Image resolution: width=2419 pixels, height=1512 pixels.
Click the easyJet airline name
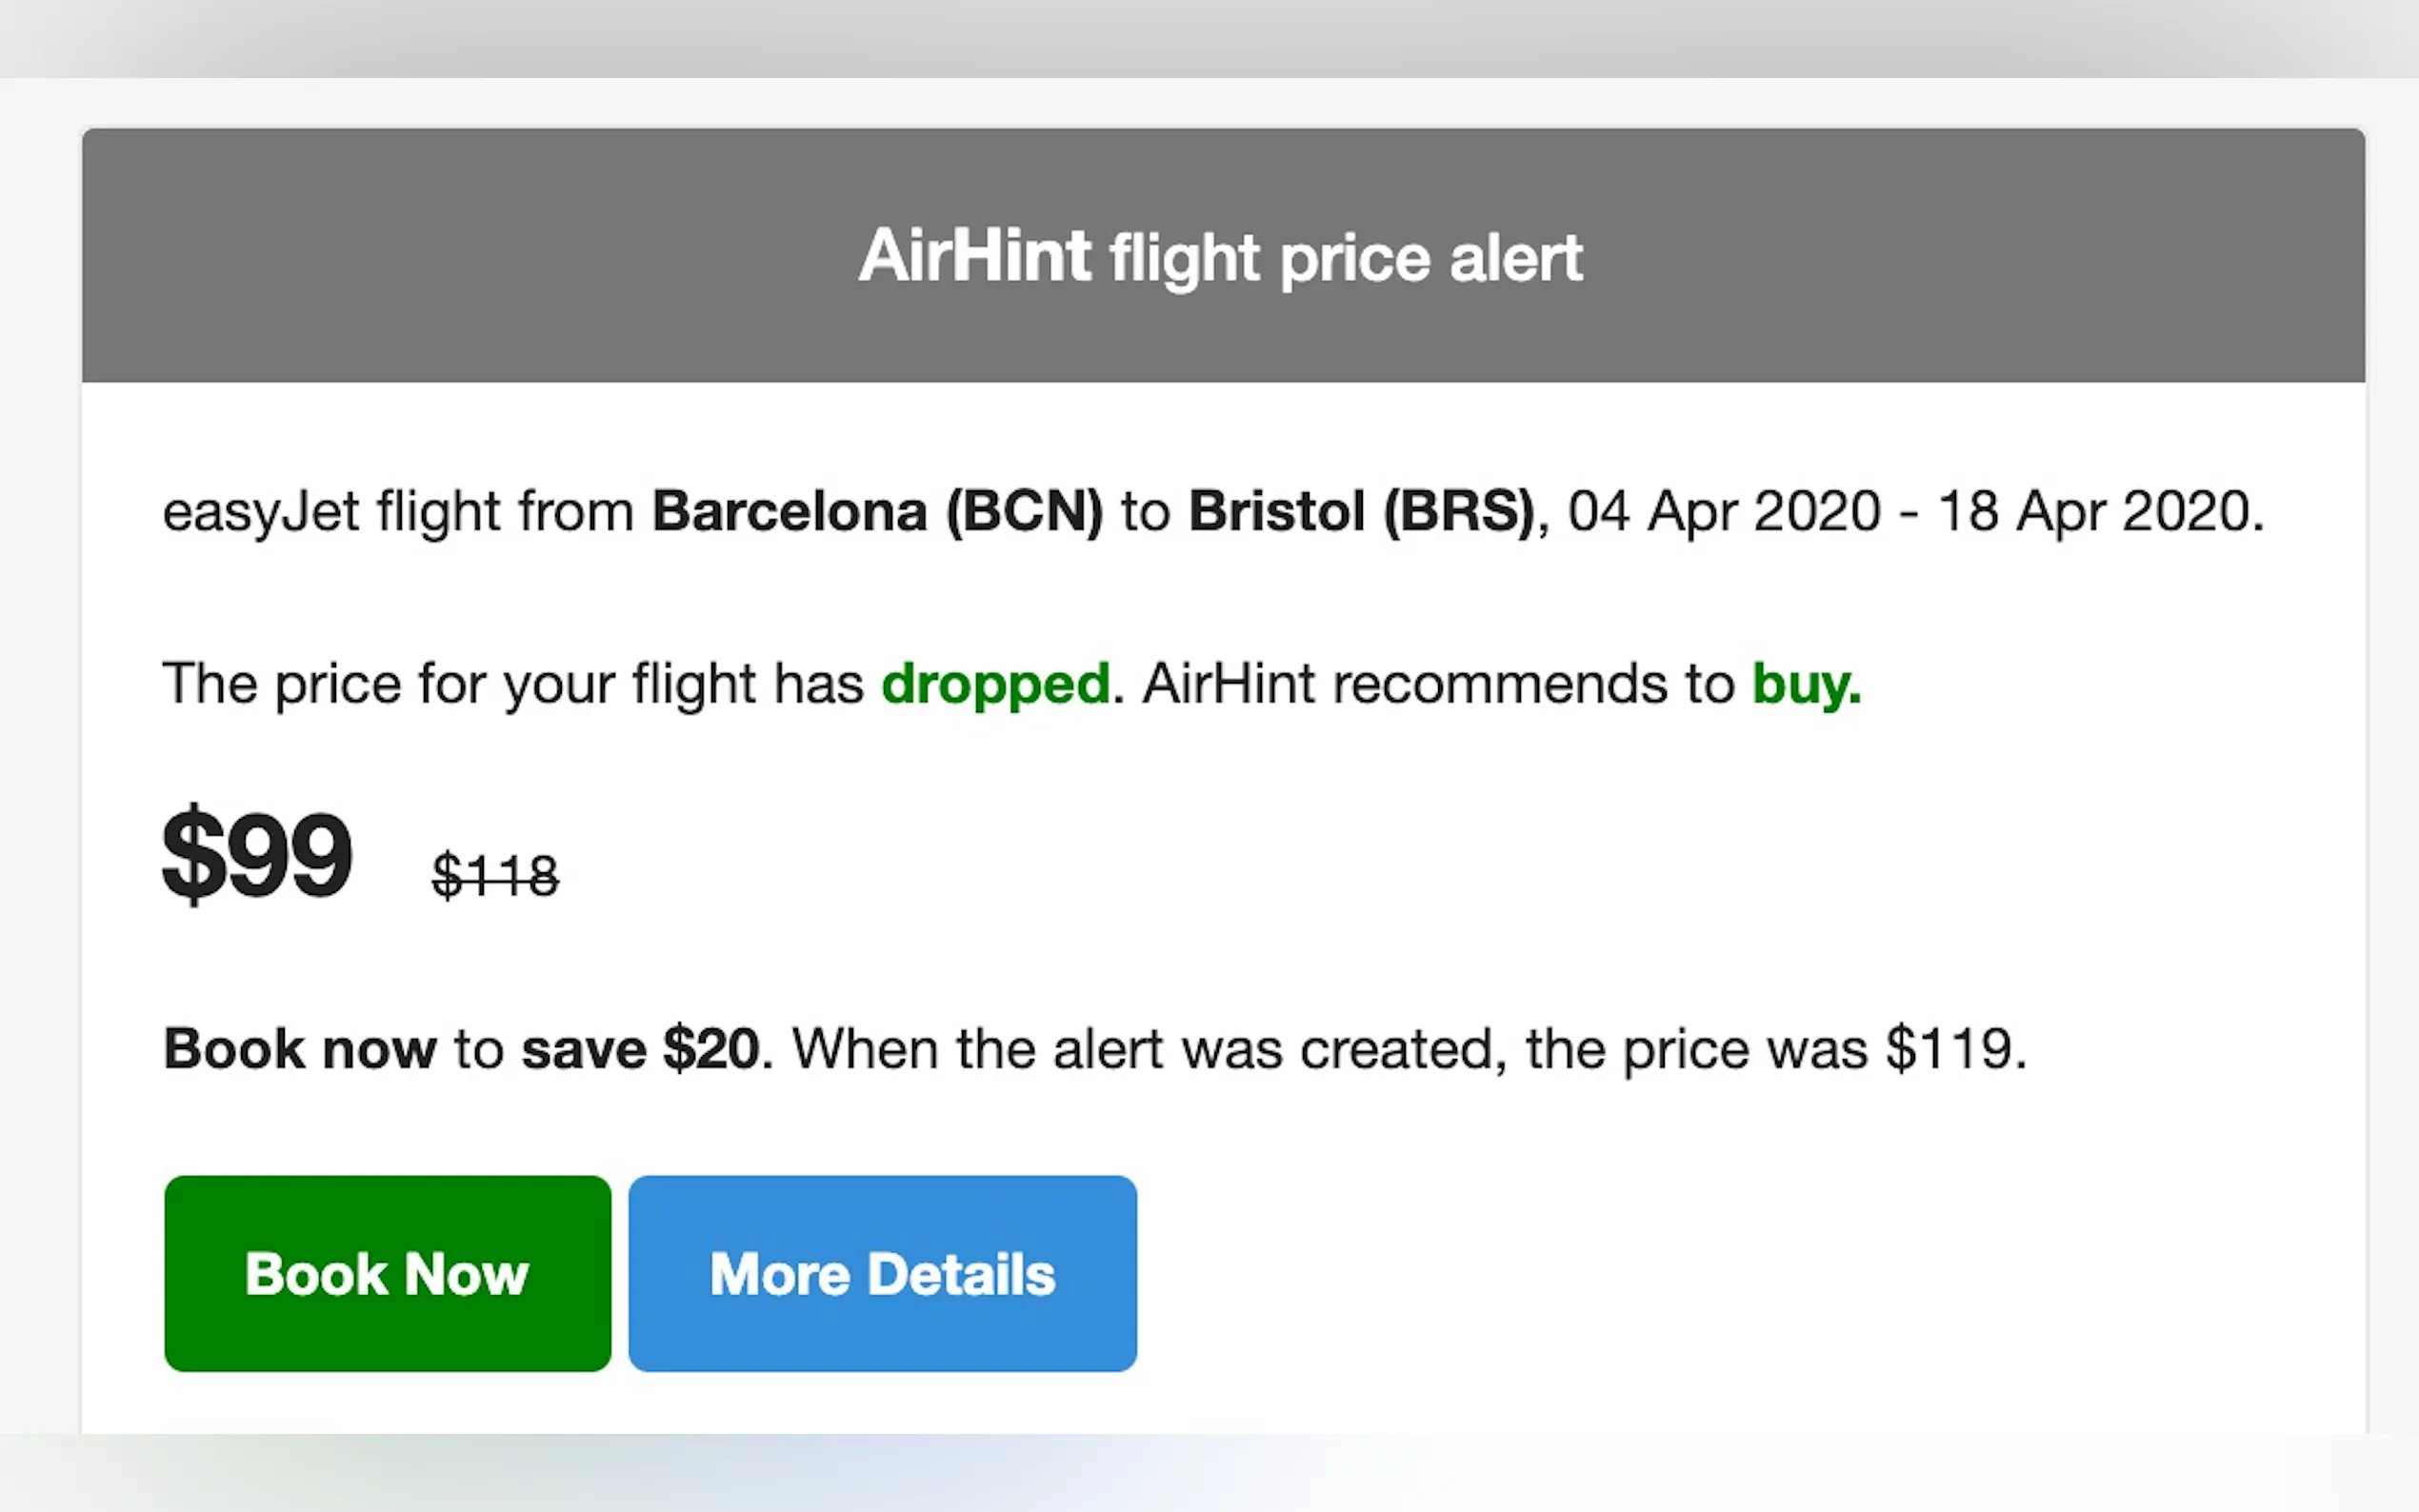(x=261, y=511)
